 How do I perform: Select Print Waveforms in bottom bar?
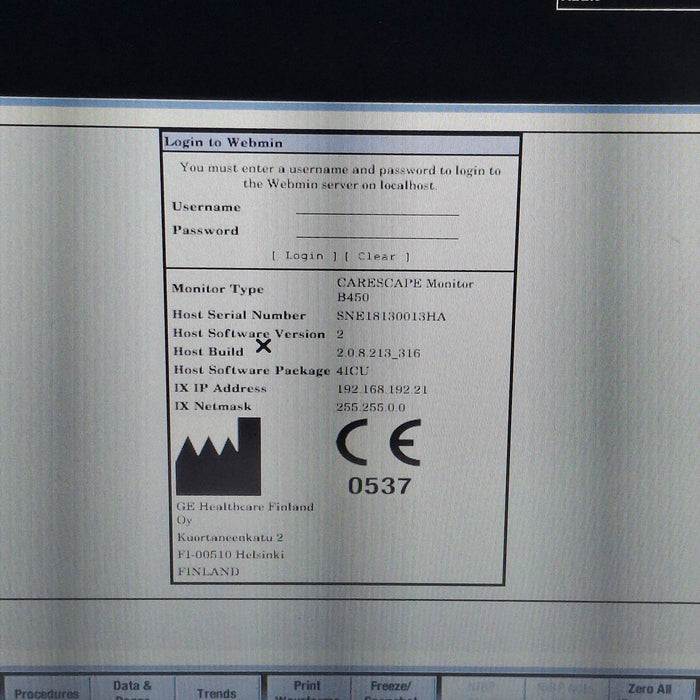307,689
